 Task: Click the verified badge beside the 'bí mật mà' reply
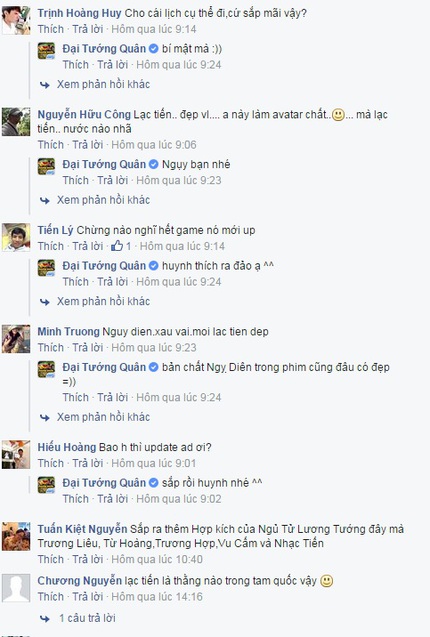pos(154,49)
